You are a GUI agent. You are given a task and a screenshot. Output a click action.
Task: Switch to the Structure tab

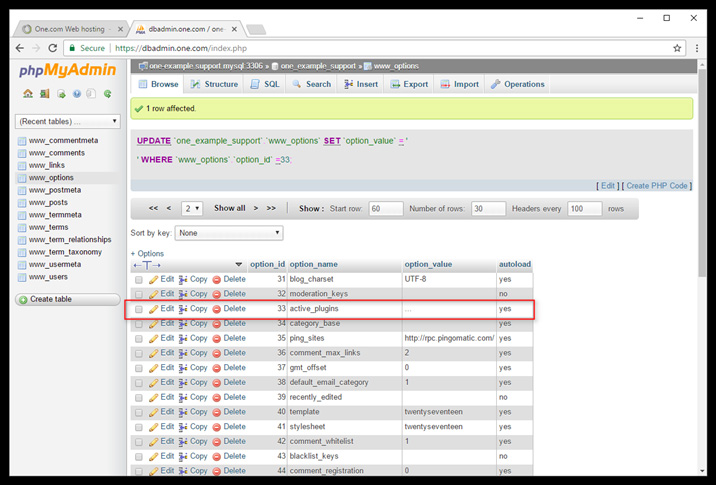click(x=214, y=85)
